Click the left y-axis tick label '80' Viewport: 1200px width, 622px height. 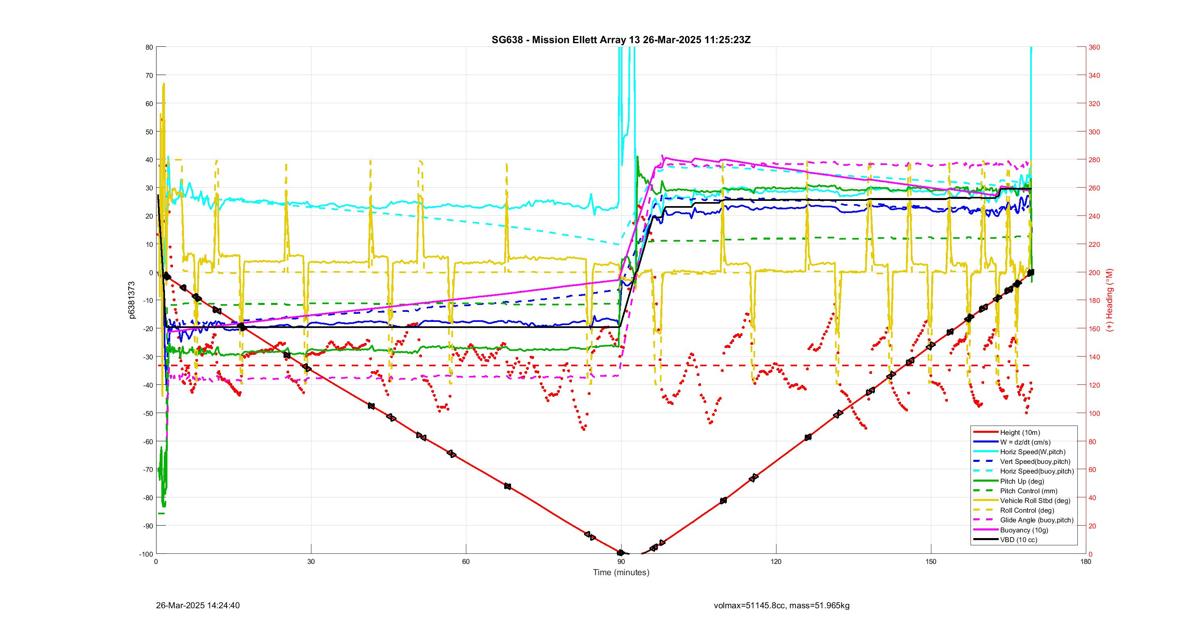(x=148, y=47)
